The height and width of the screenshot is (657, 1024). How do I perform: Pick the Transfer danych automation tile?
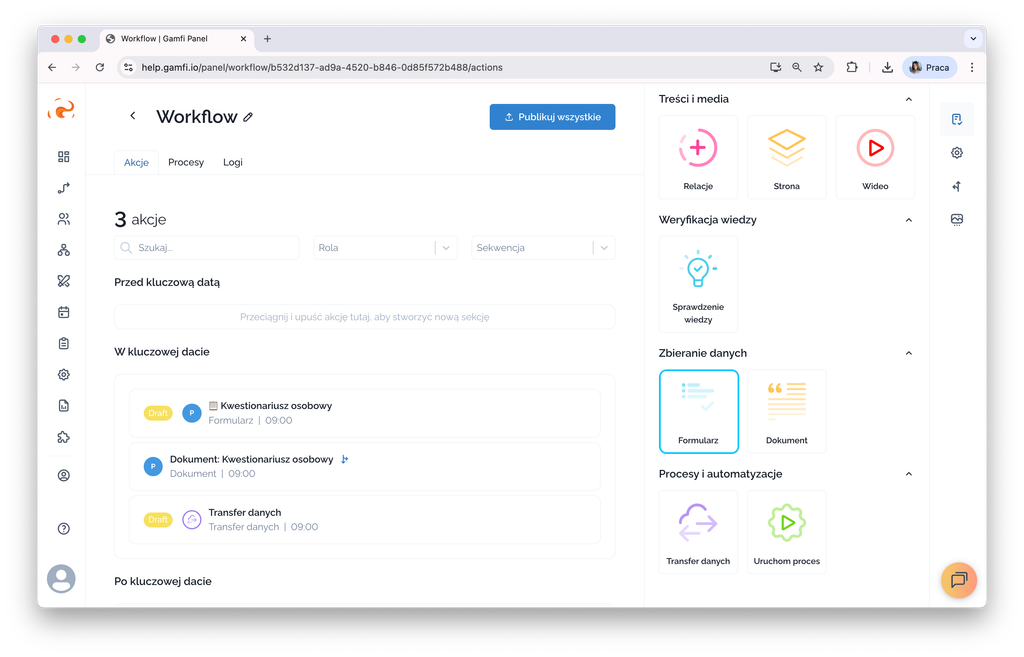point(698,530)
